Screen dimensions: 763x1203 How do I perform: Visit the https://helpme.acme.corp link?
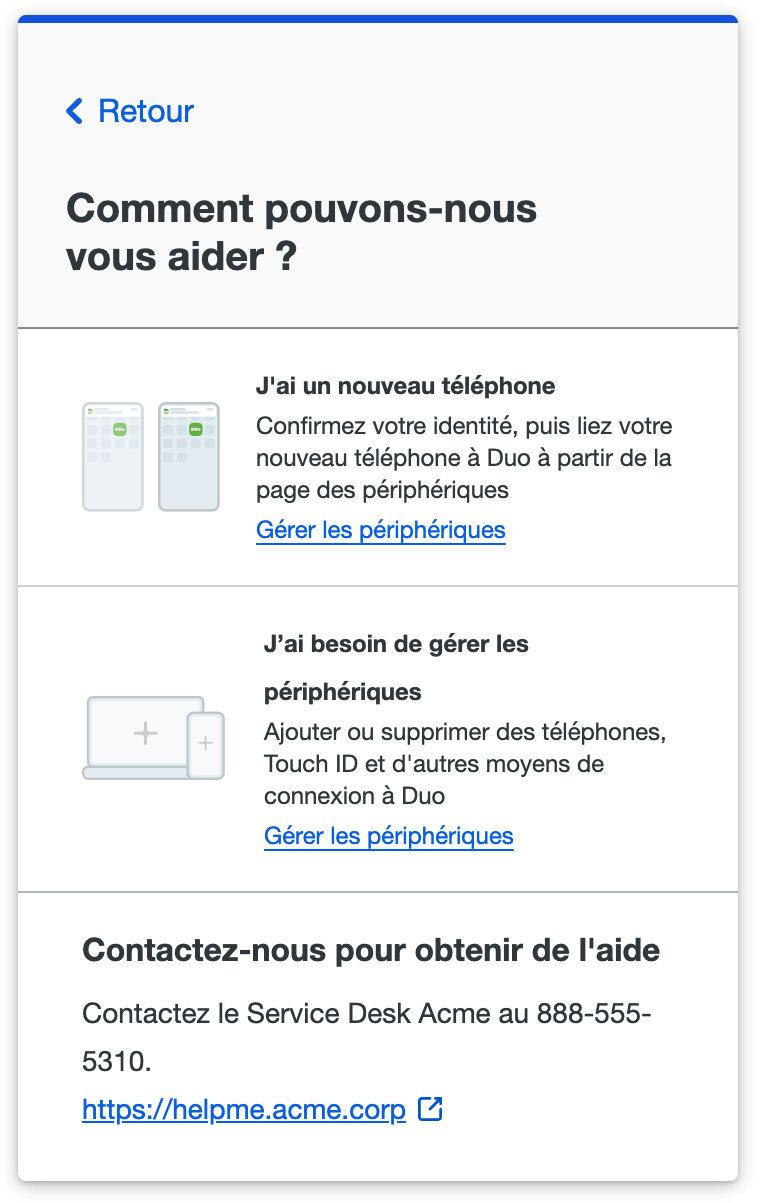coord(243,1108)
